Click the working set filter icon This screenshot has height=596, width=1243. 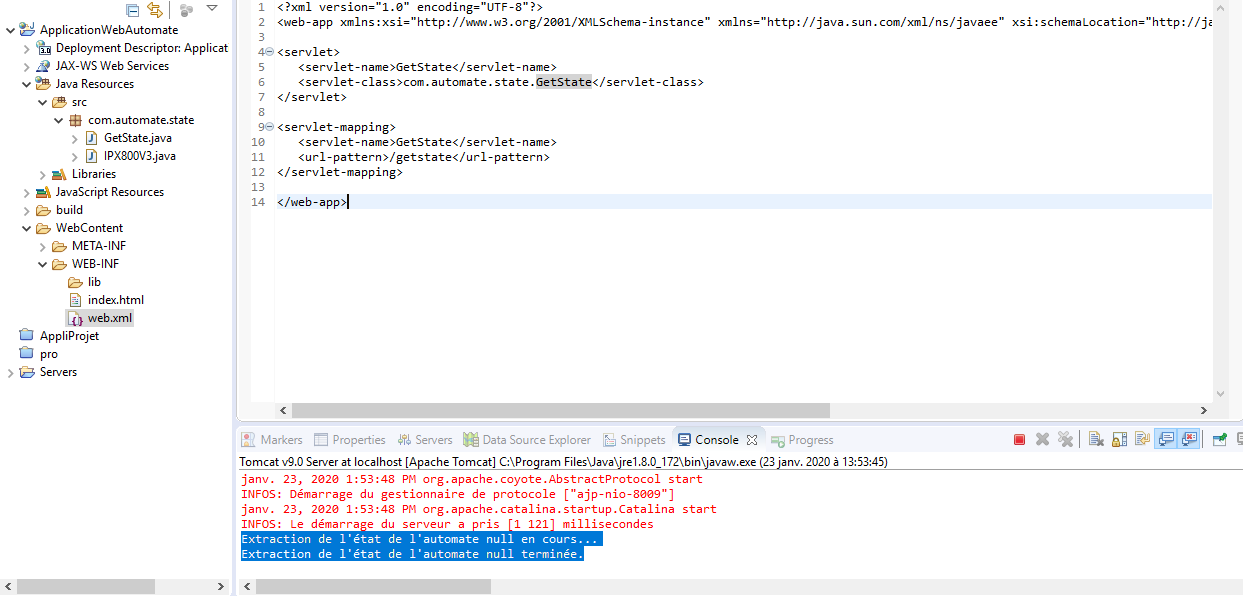click(186, 10)
